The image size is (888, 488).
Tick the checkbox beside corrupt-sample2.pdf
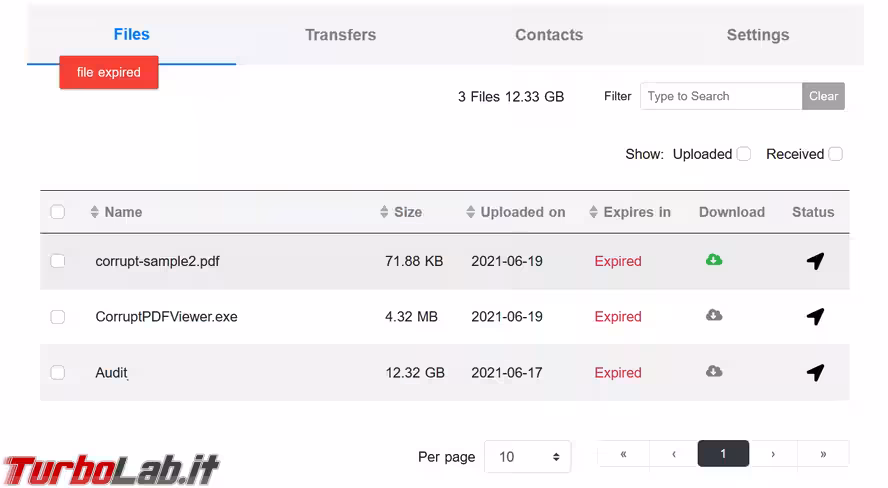(x=58, y=261)
